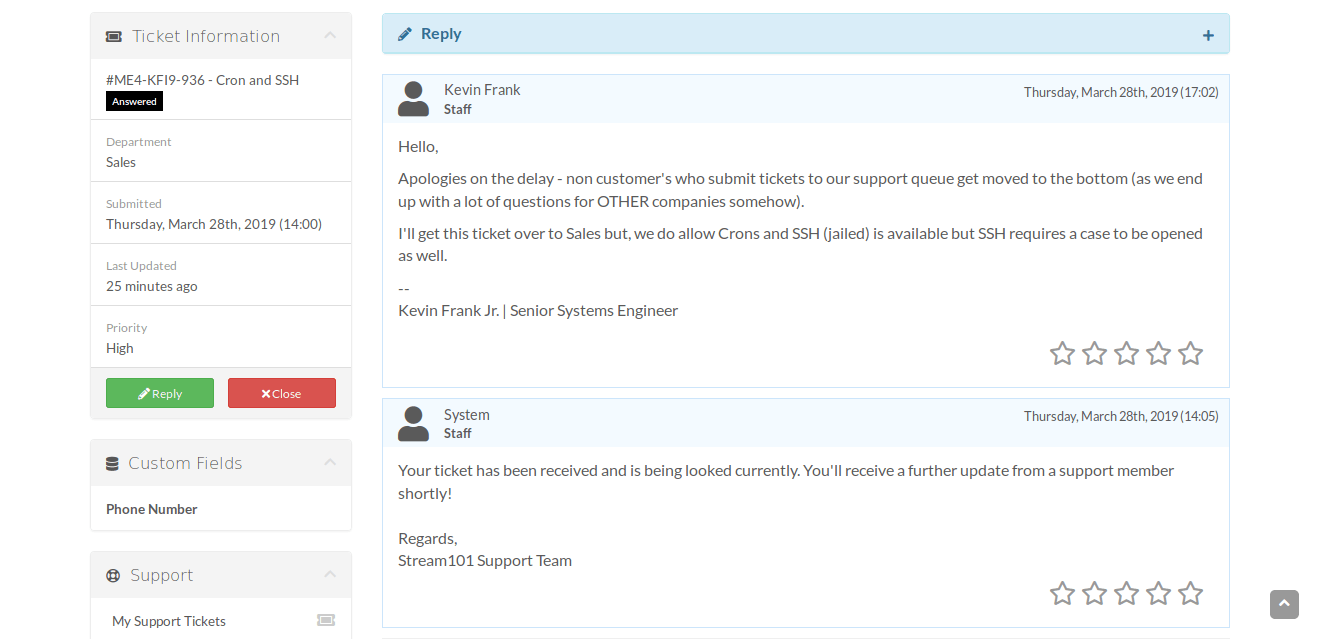Rate the System reply one star
1319x639 pixels.
click(1062, 594)
